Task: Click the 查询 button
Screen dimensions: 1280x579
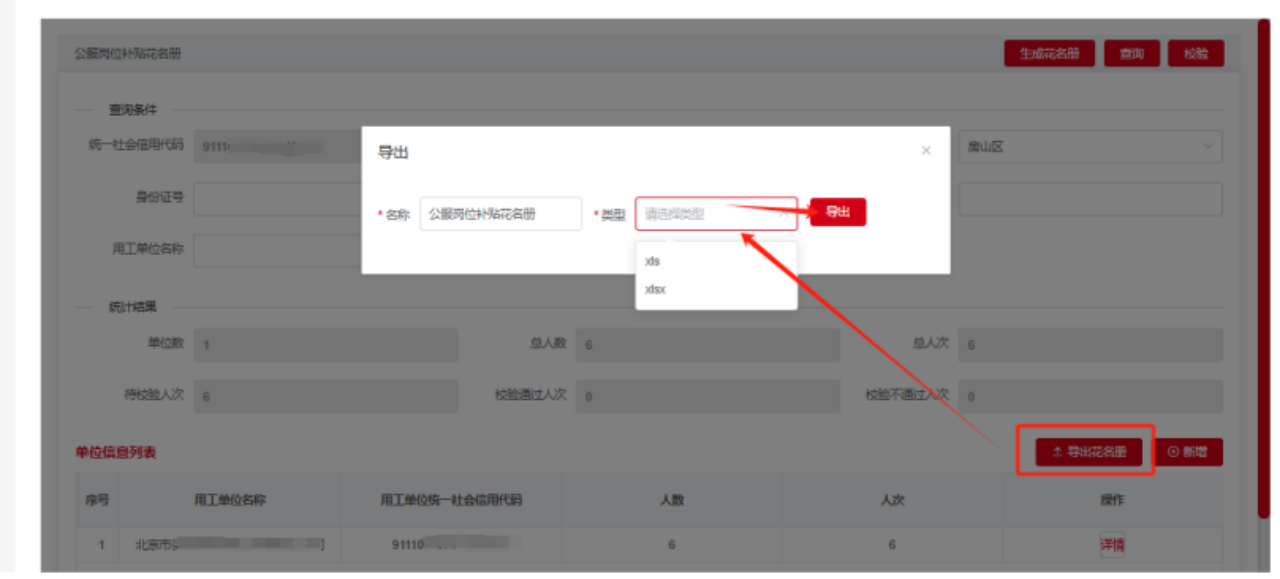Action: (x=1131, y=54)
